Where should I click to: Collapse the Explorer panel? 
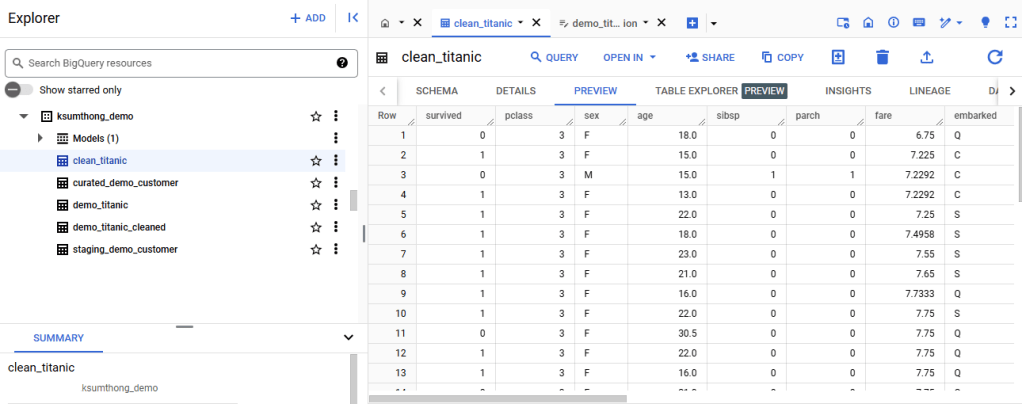[x=352, y=18]
